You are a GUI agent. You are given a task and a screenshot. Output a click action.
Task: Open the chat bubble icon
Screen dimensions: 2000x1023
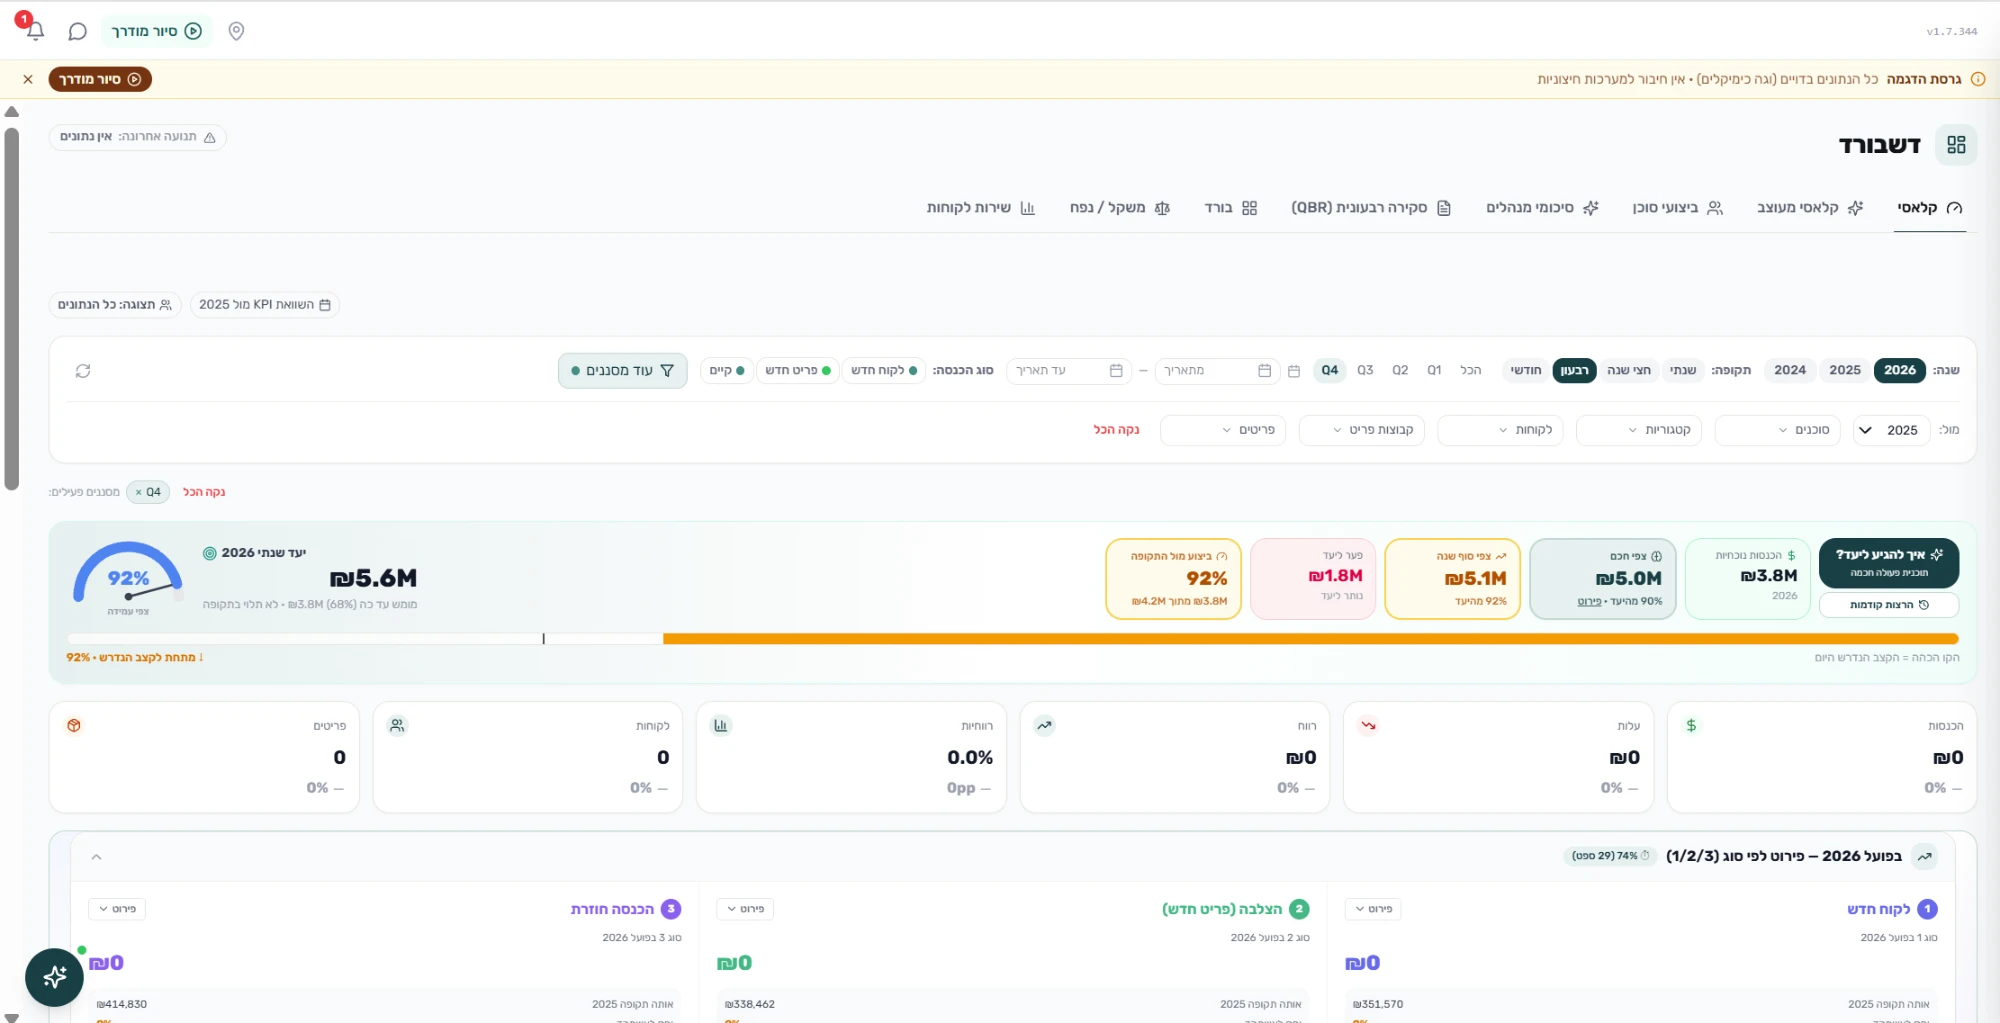pyautogui.click(x=77, y=31)
